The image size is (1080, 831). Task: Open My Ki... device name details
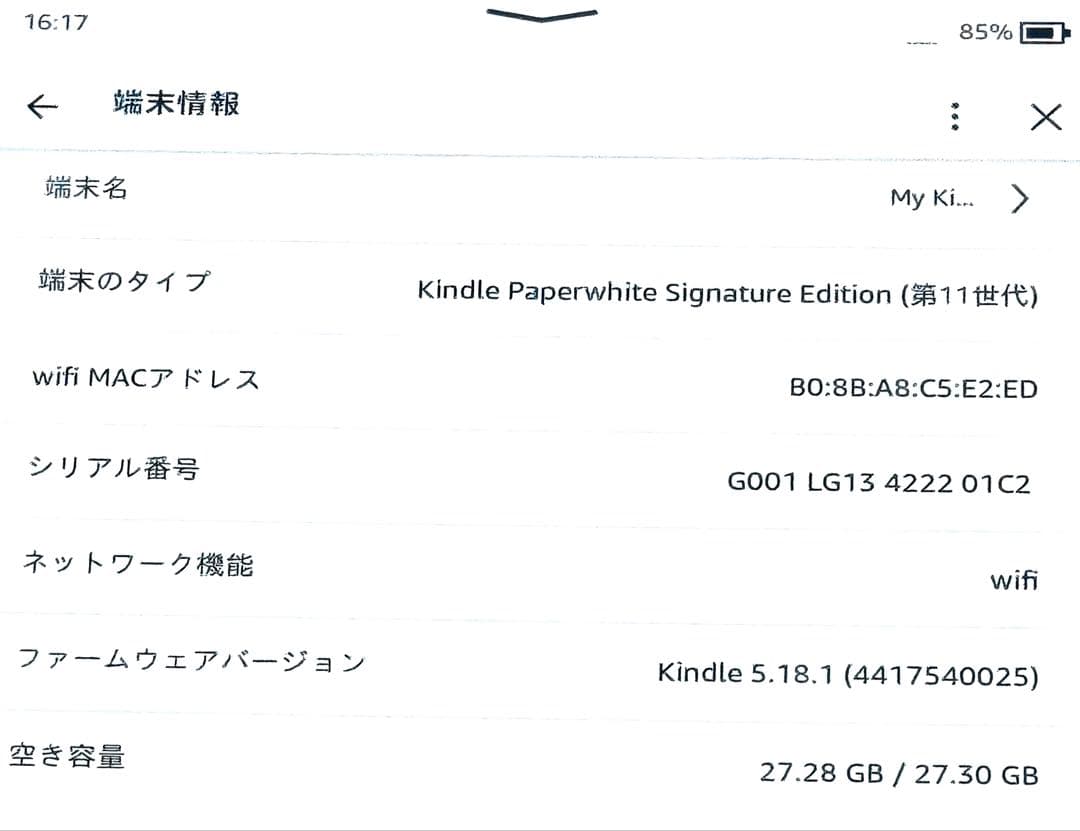[x=932, y=197]
